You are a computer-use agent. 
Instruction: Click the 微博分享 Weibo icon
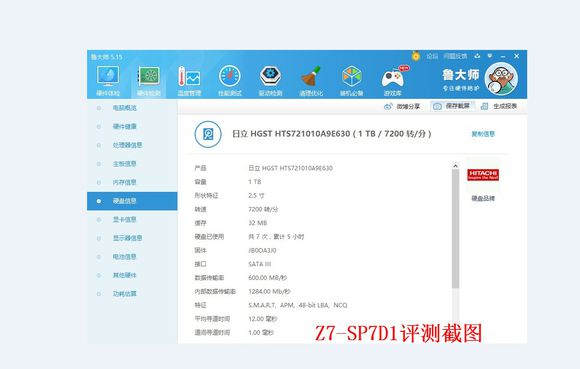pos(388,106)
